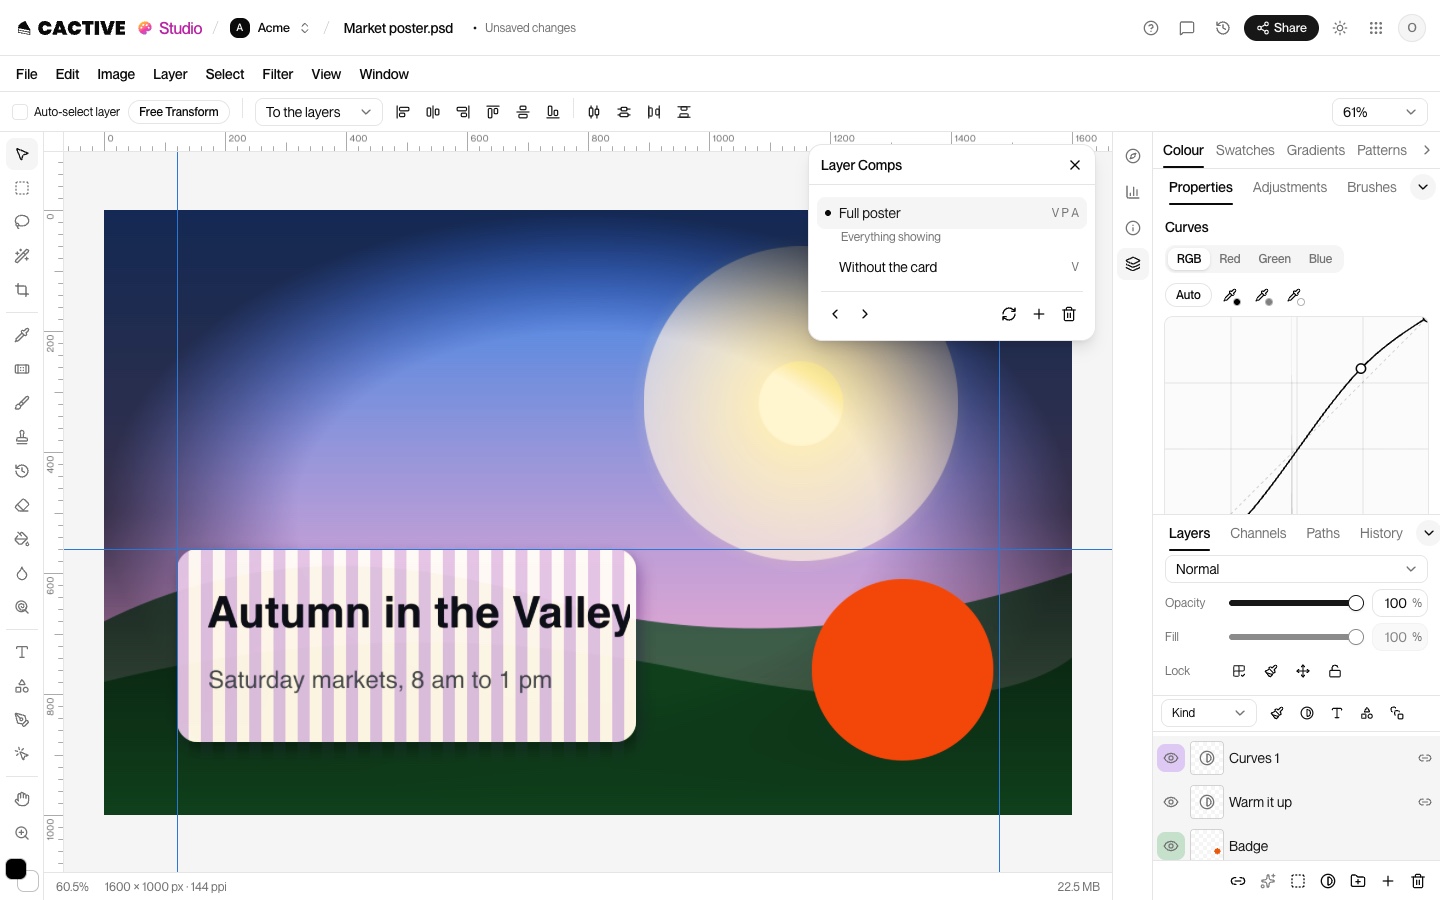This screenshot has width=1440, height=900.
Task: Open the apps grid icon
Action: click(1376, 28)
